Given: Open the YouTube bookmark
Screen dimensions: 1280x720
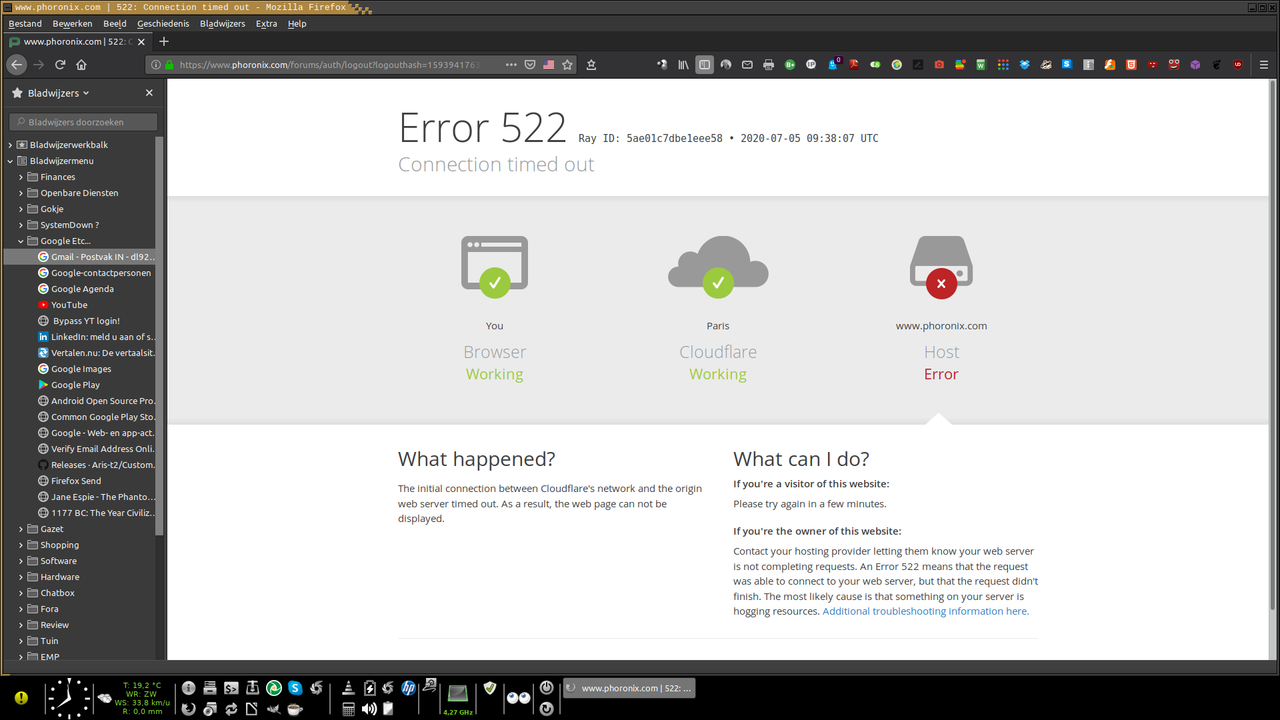Looking at the screenshot, I should 63,305.
